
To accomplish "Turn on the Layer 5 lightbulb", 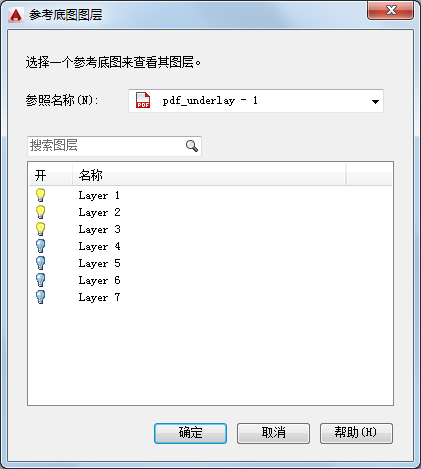I will pyautogui.click(x=40, y=263).
